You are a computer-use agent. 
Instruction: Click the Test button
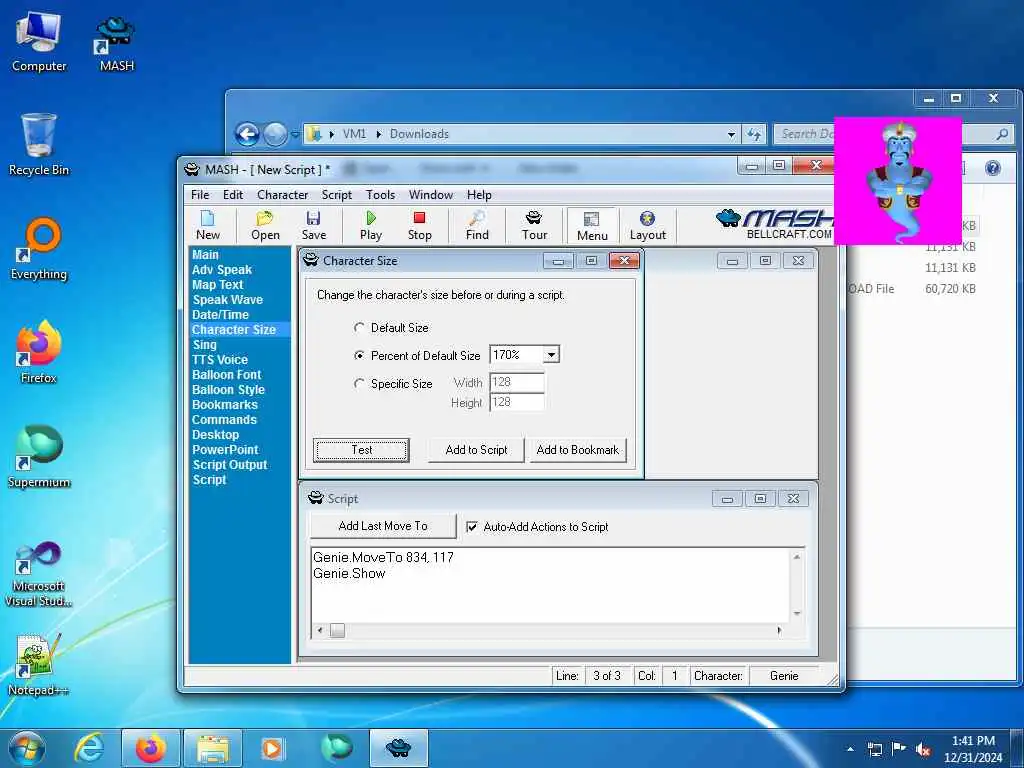pyautogui.click(x=361, y=450)
